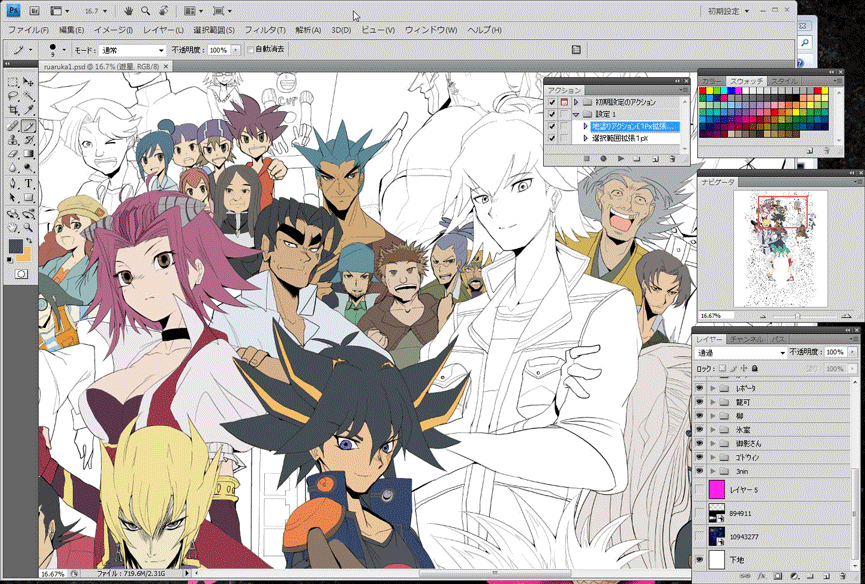Hide the 下地 layer via eye icon
This screenshot has height=584, width=865.
[700, 561]
